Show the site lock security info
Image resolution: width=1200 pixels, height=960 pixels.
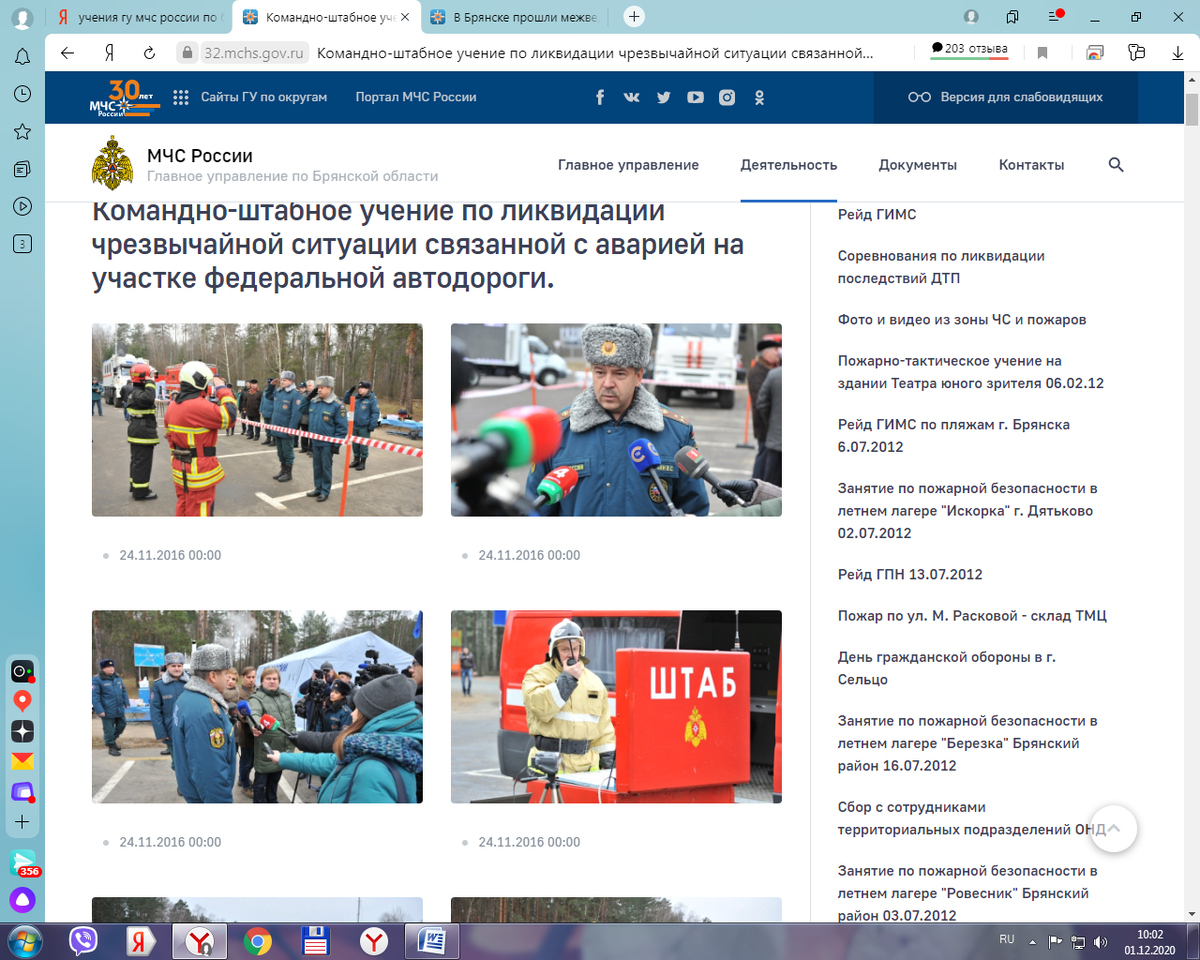[185, 53]
